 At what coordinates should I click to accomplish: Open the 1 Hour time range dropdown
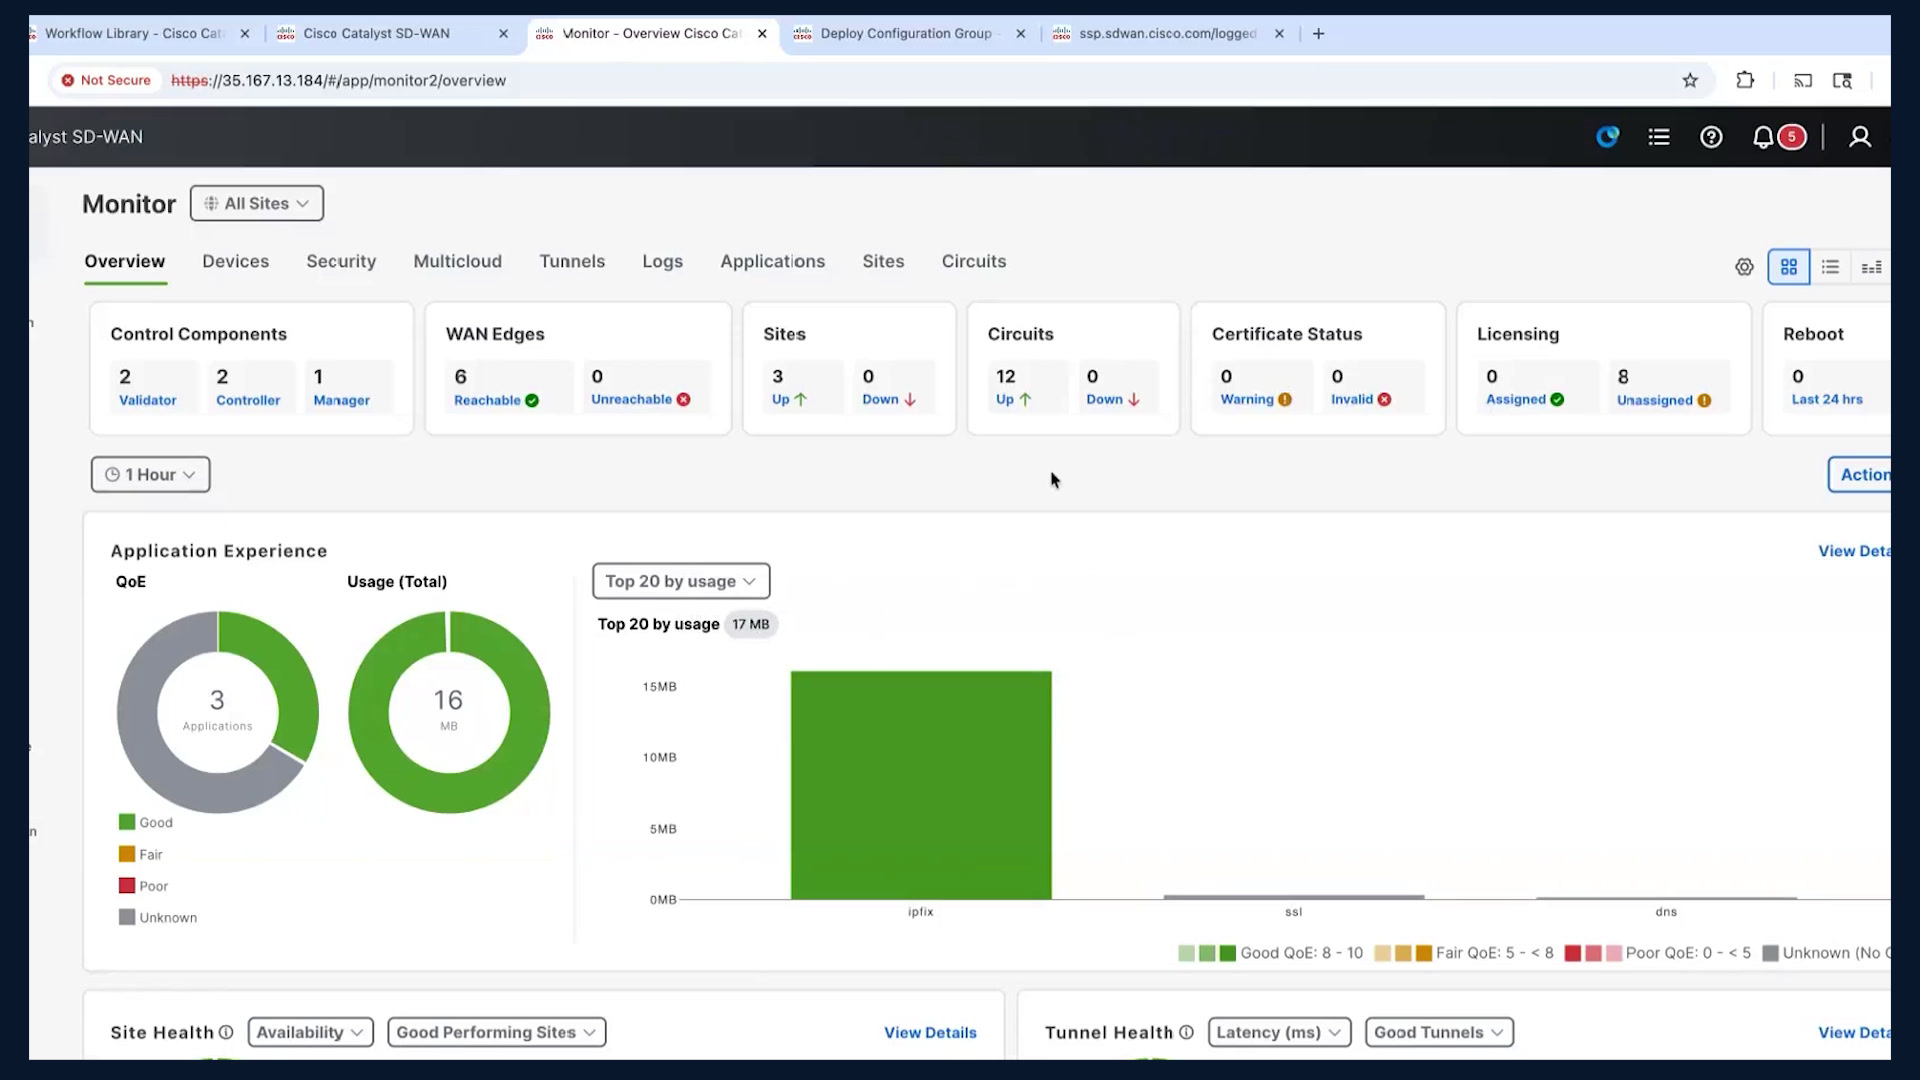[x=150, y=474]
